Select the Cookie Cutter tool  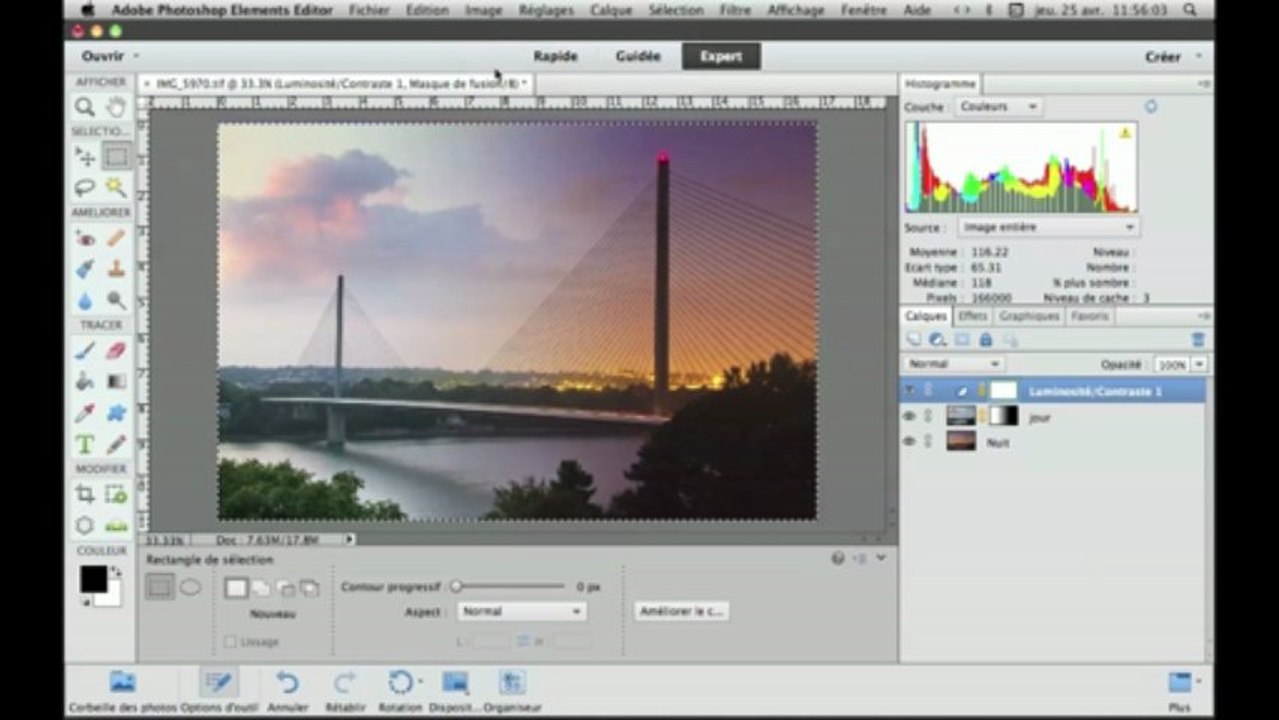coord(85,525)
